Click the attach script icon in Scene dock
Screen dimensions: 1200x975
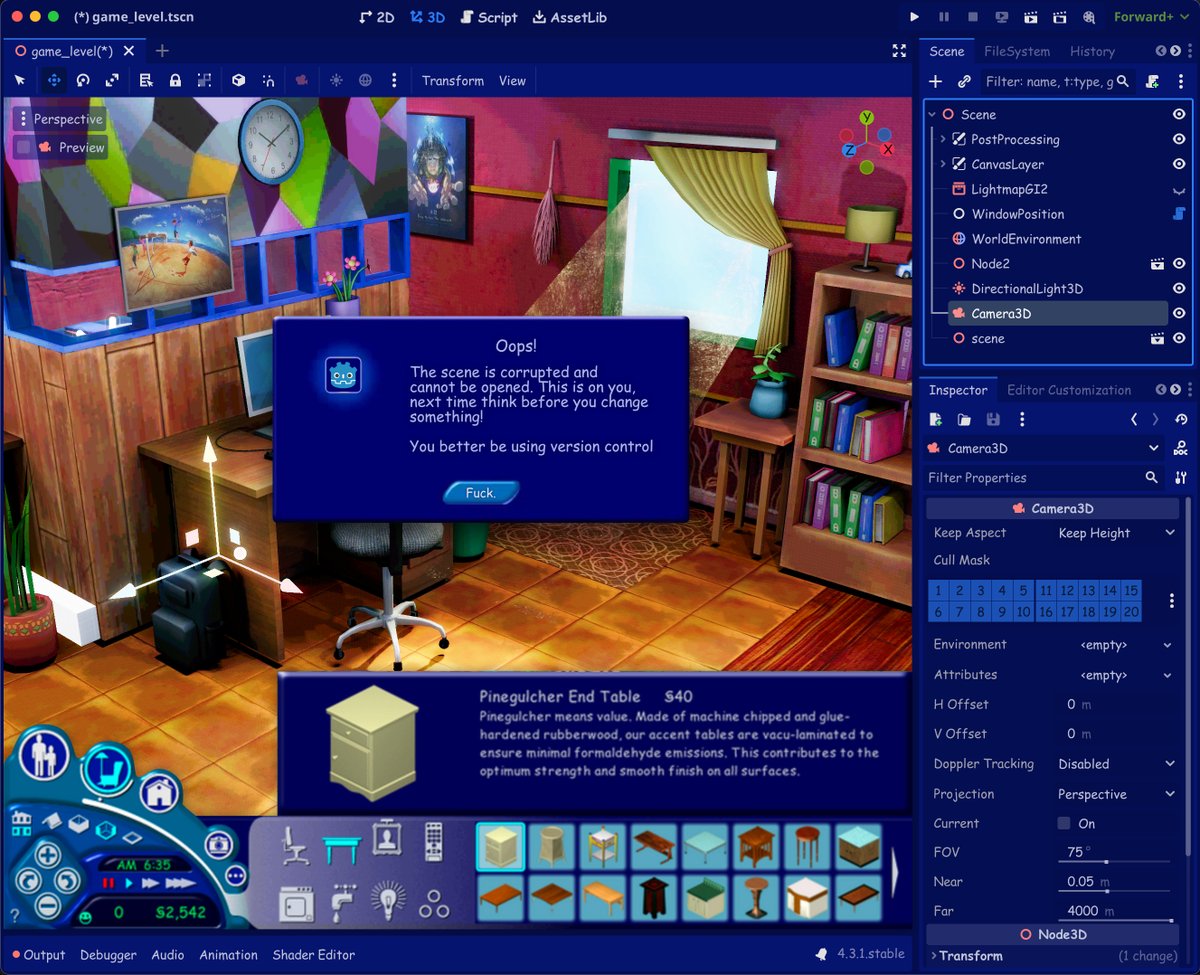(1152, 82)
